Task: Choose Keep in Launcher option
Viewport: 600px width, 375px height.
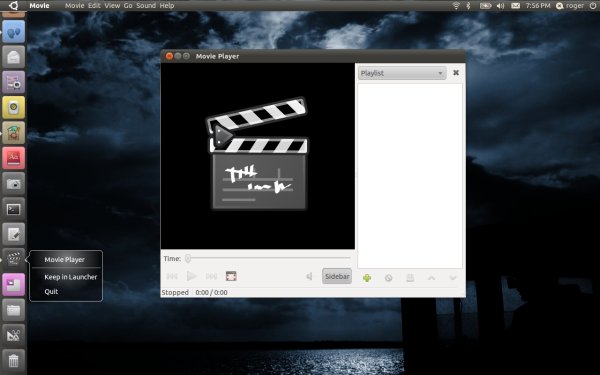Action: pyautogui.click(x=71, y=277)
